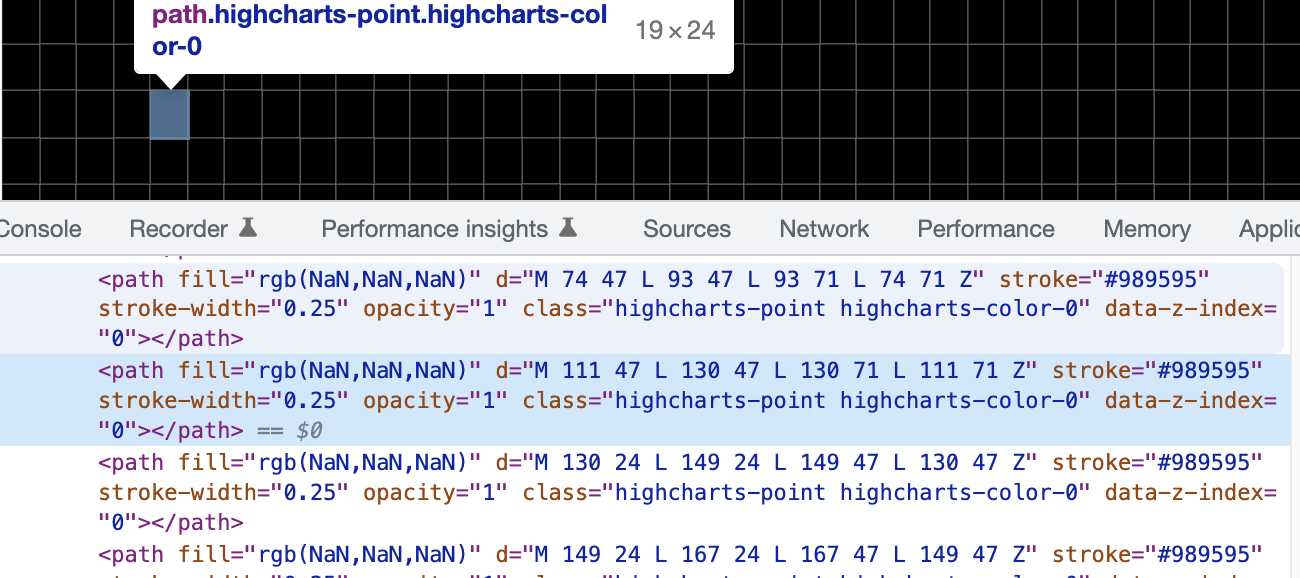Open the Application panel
Viewport: 1300px width, 578px height.
[x=1268, y=228]
